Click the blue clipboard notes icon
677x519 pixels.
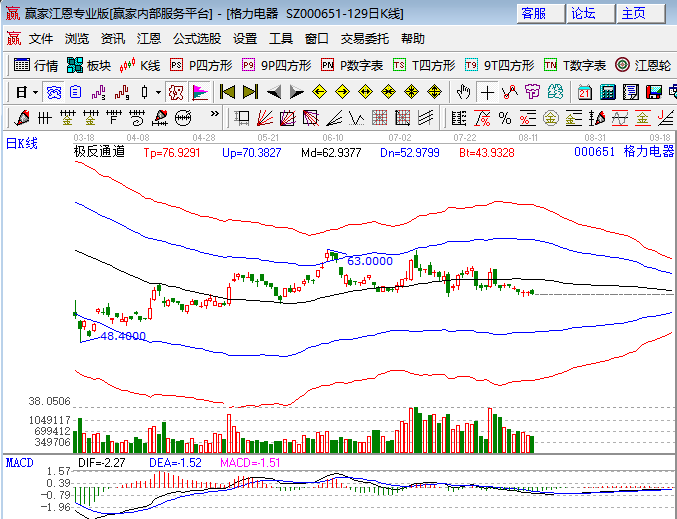[76, 92]
